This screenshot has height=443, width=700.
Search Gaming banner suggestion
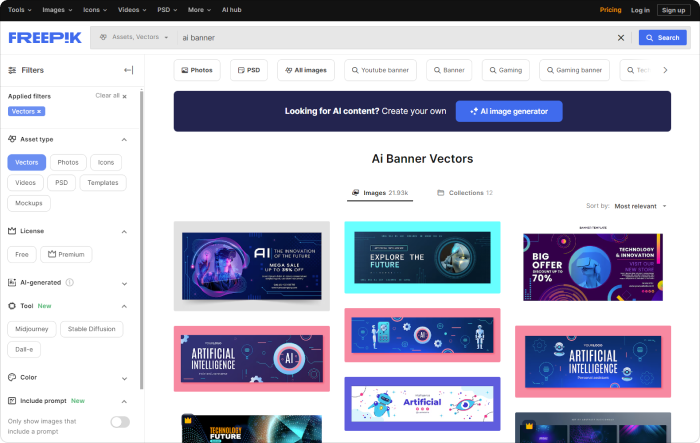pos(575,70)
